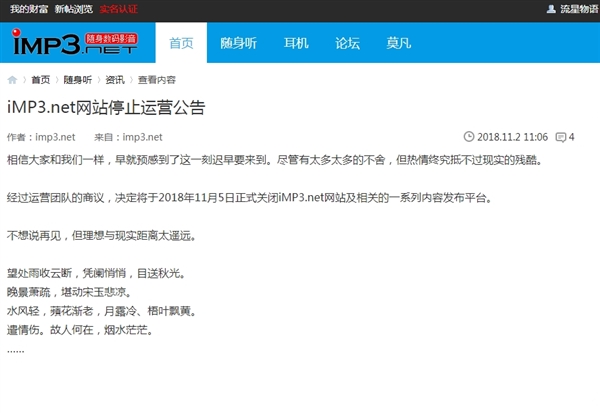
Task: Click the line 不想说再见，但理想与现实距离太遥远
Action: click(102, 235)
